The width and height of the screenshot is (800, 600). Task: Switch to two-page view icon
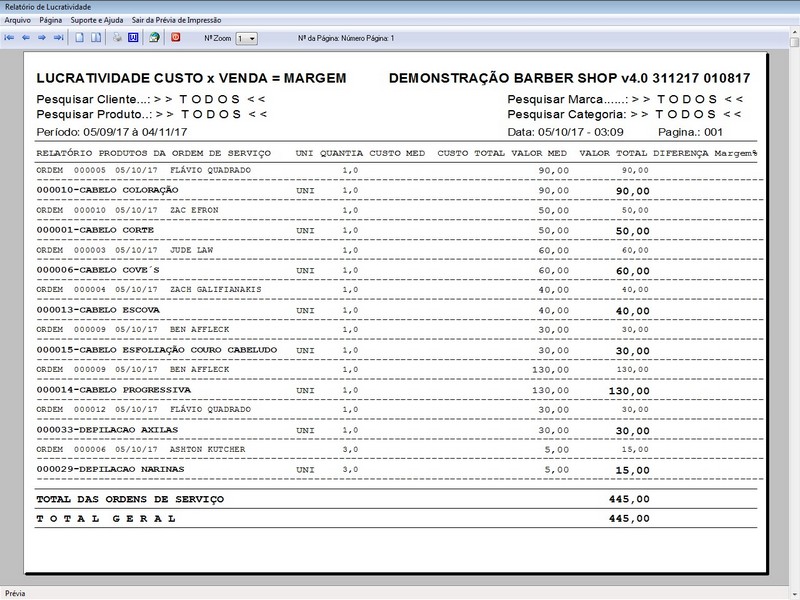(96, 38)
